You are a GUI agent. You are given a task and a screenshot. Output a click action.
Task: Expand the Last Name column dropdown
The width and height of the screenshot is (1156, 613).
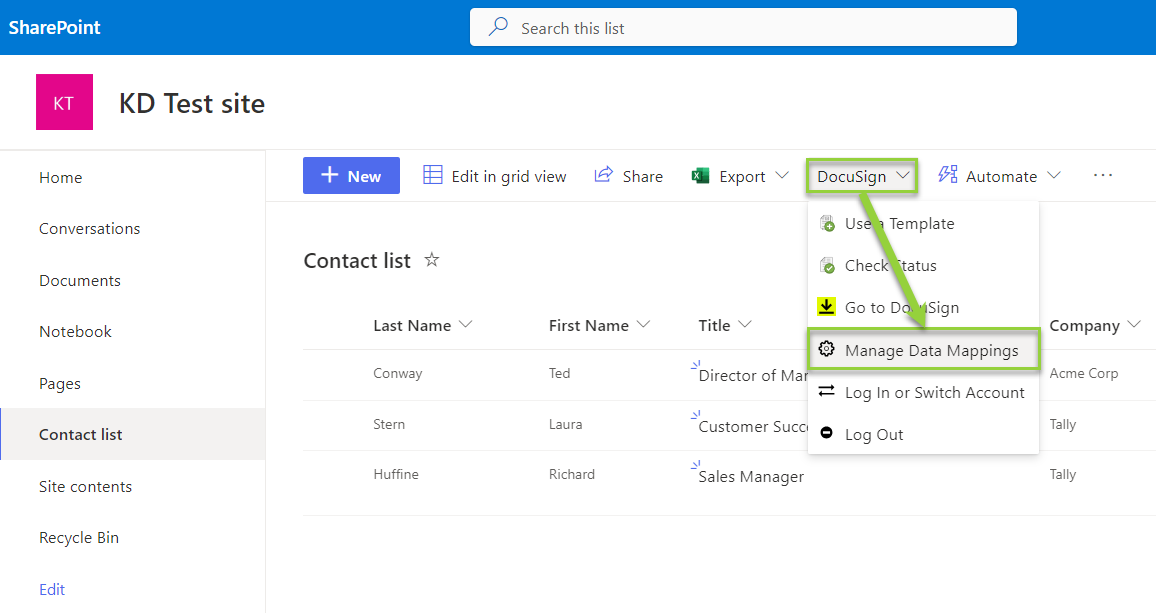coord(466,325)
